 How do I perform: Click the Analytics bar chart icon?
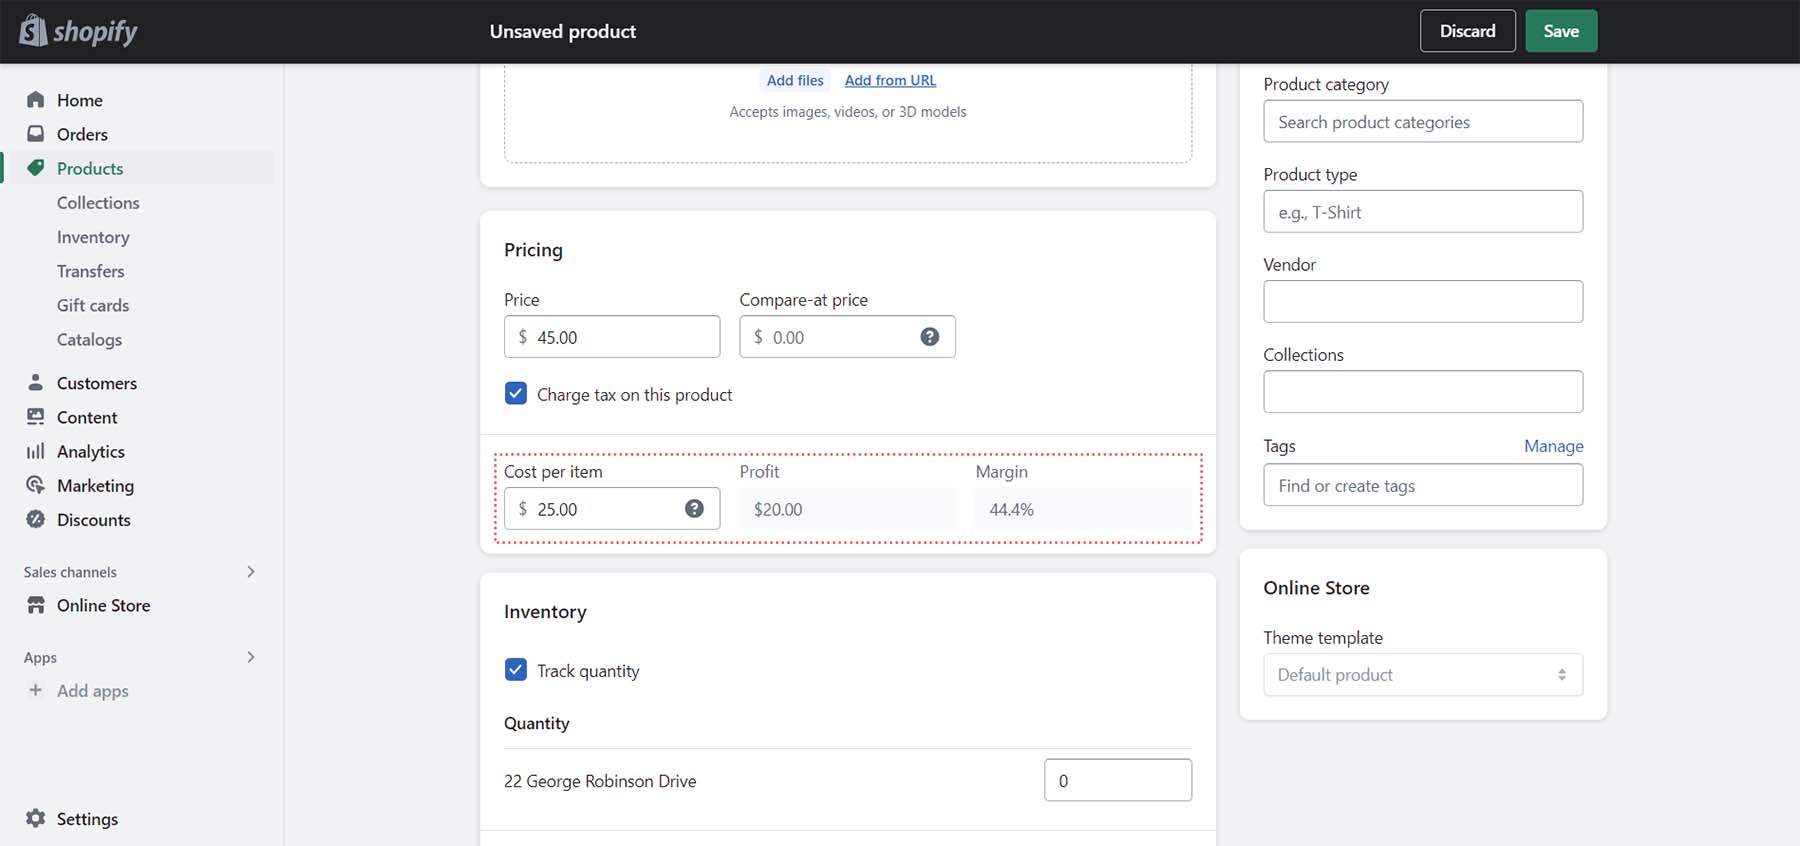point(36,451)
